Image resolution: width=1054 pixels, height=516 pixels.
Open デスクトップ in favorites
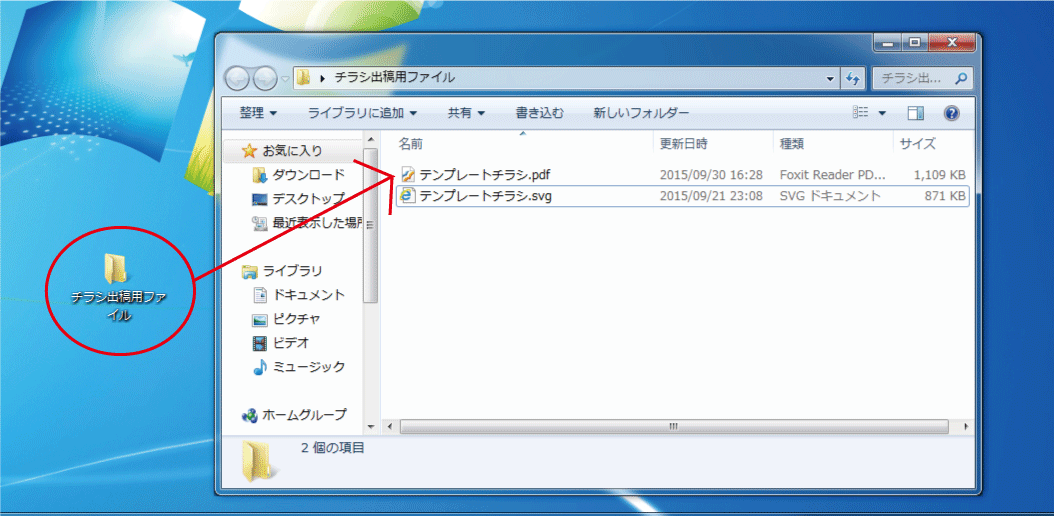coord(309,199)
